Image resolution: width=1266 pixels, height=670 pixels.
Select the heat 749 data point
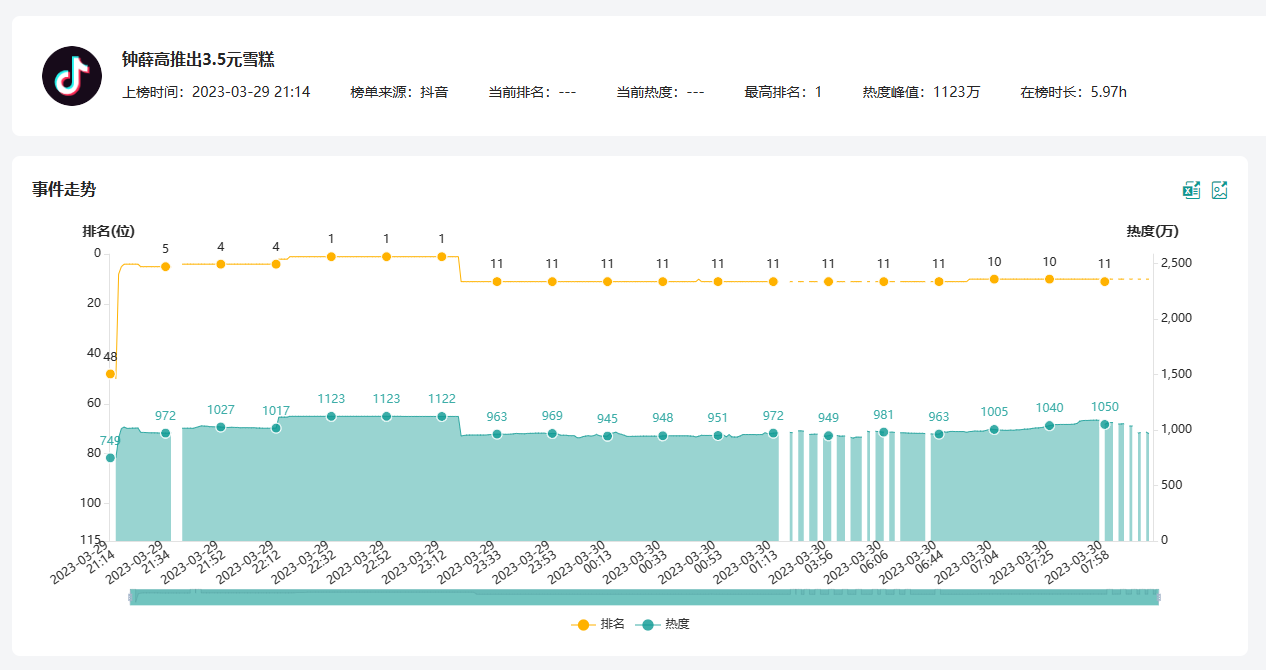click(x=110, y=458)
